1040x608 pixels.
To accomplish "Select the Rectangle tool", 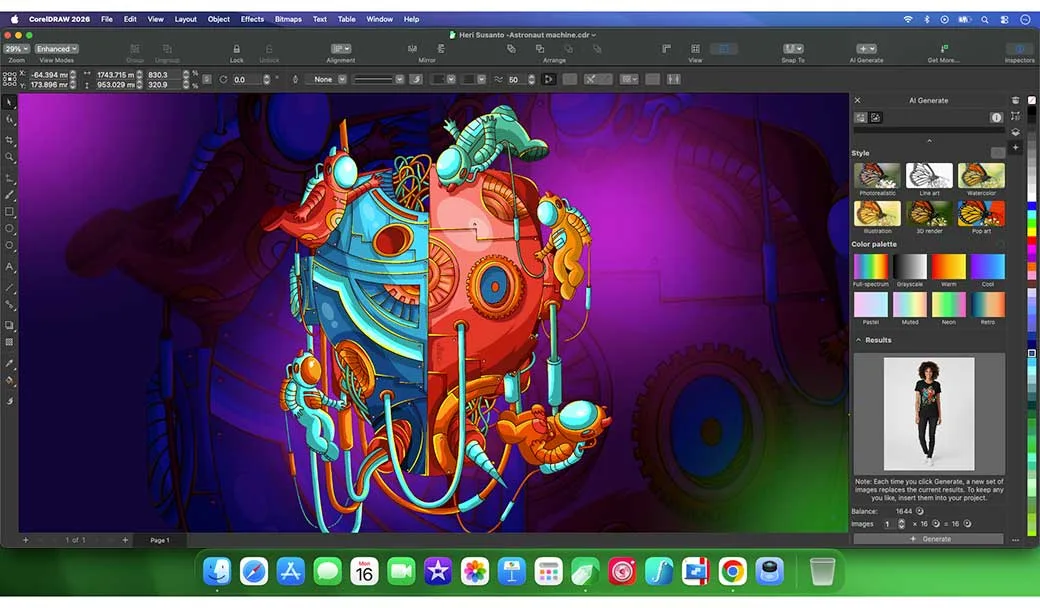I will click(9, 212).
